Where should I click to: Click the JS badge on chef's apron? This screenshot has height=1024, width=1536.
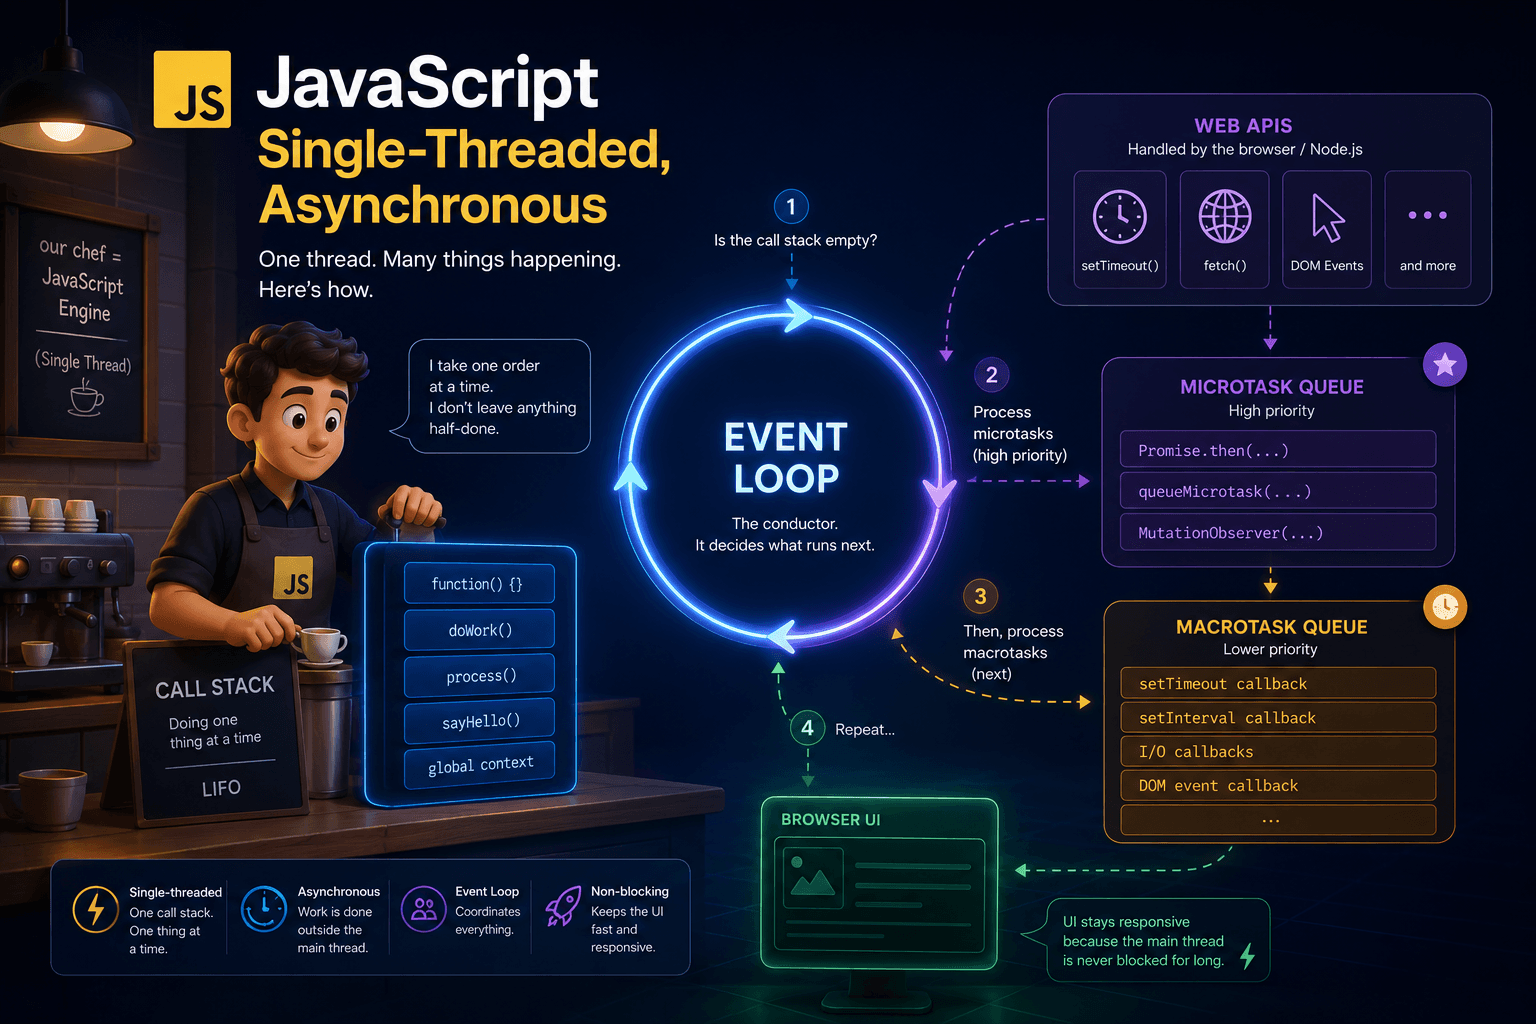click(293, 578)
